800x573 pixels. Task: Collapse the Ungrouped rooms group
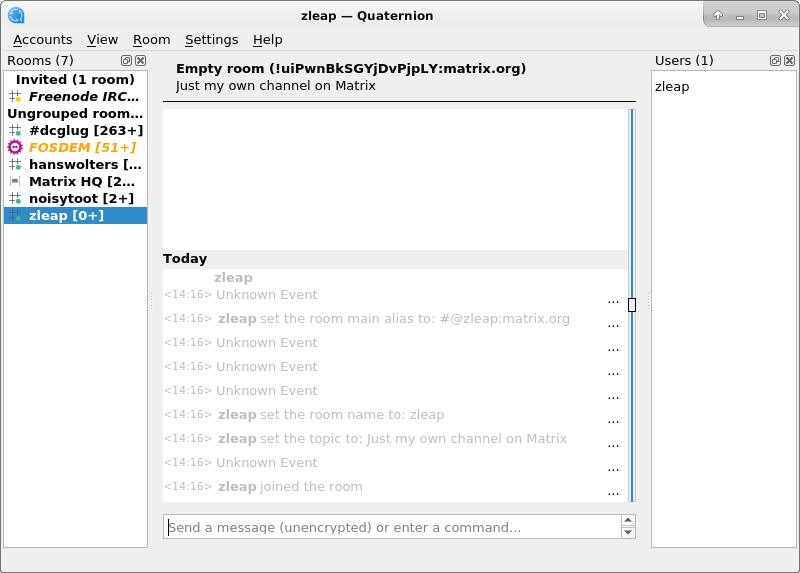75,113
